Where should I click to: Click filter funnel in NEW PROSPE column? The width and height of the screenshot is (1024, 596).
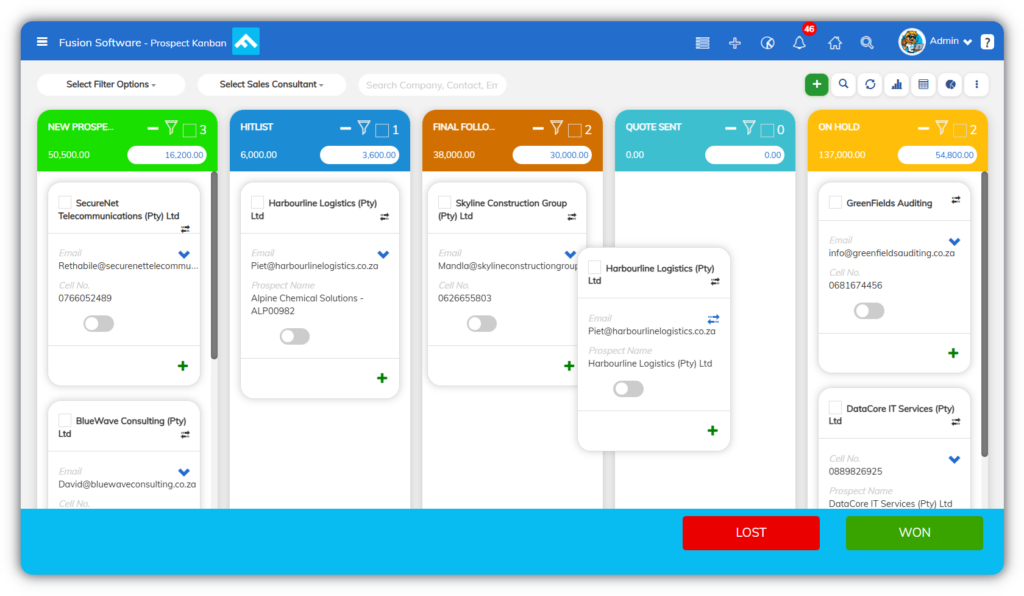pos(171,128)
